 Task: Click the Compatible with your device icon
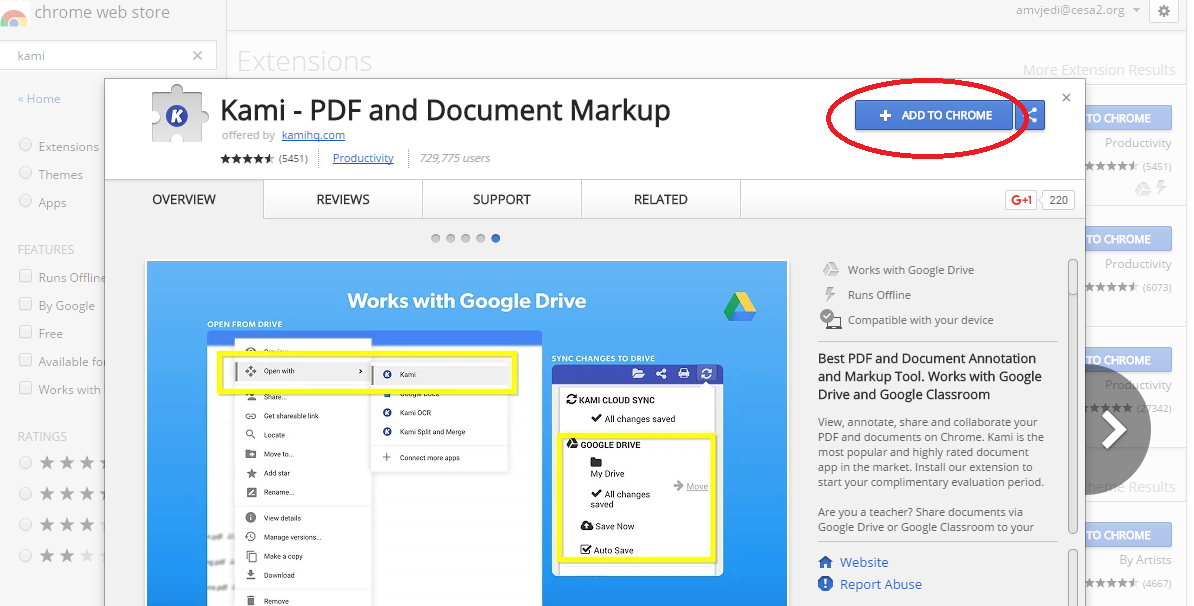tap(830, 319)
